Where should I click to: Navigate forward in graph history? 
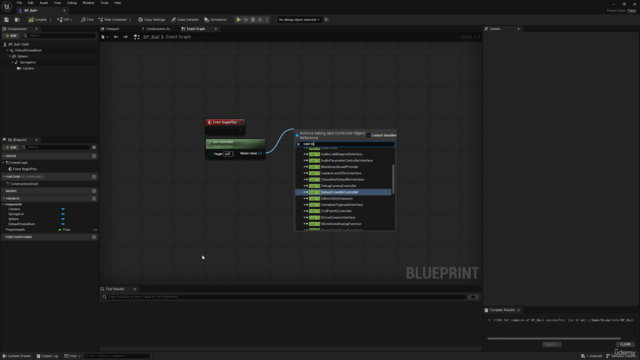(125, 37)
